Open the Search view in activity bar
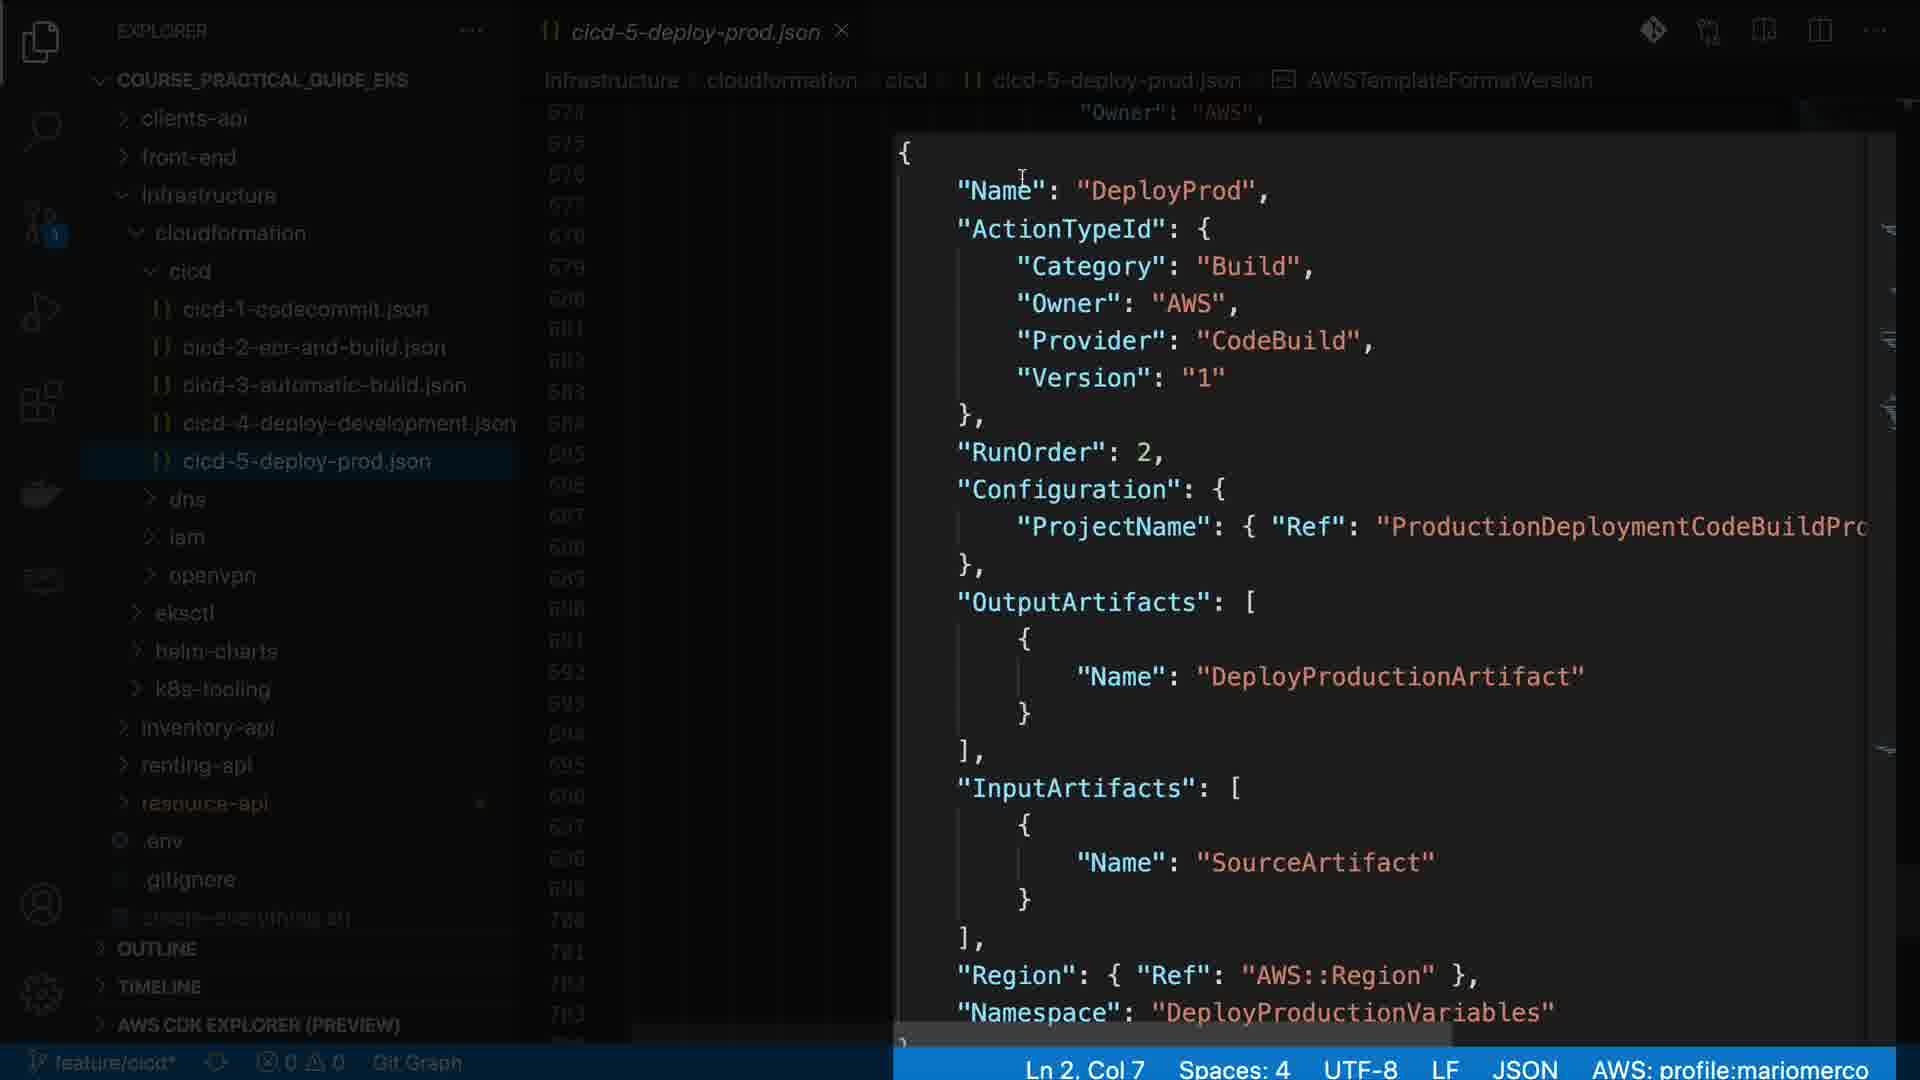Viewport: 1920px width, 1080px height. pyautogui.click(x=41, y=130)
